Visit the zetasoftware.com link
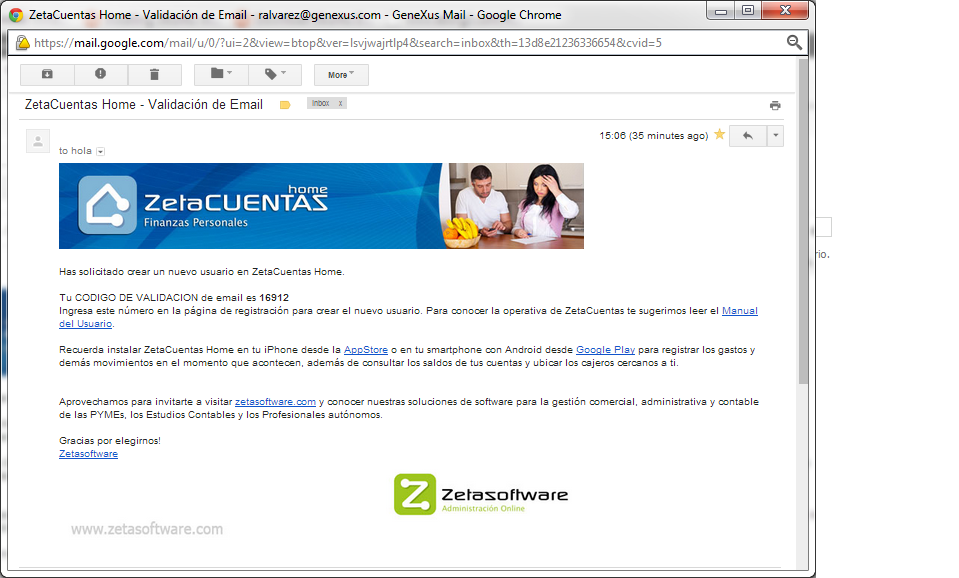 point(275,402)
